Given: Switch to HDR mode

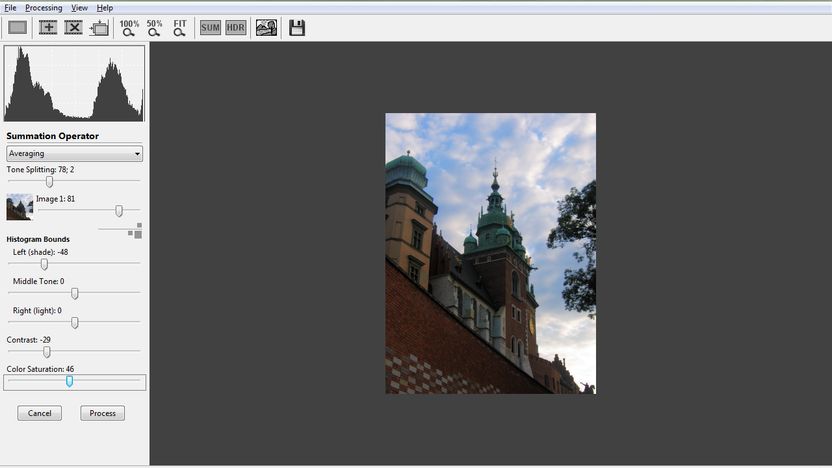Looking at the screenshot, I should tap(236, 28).
